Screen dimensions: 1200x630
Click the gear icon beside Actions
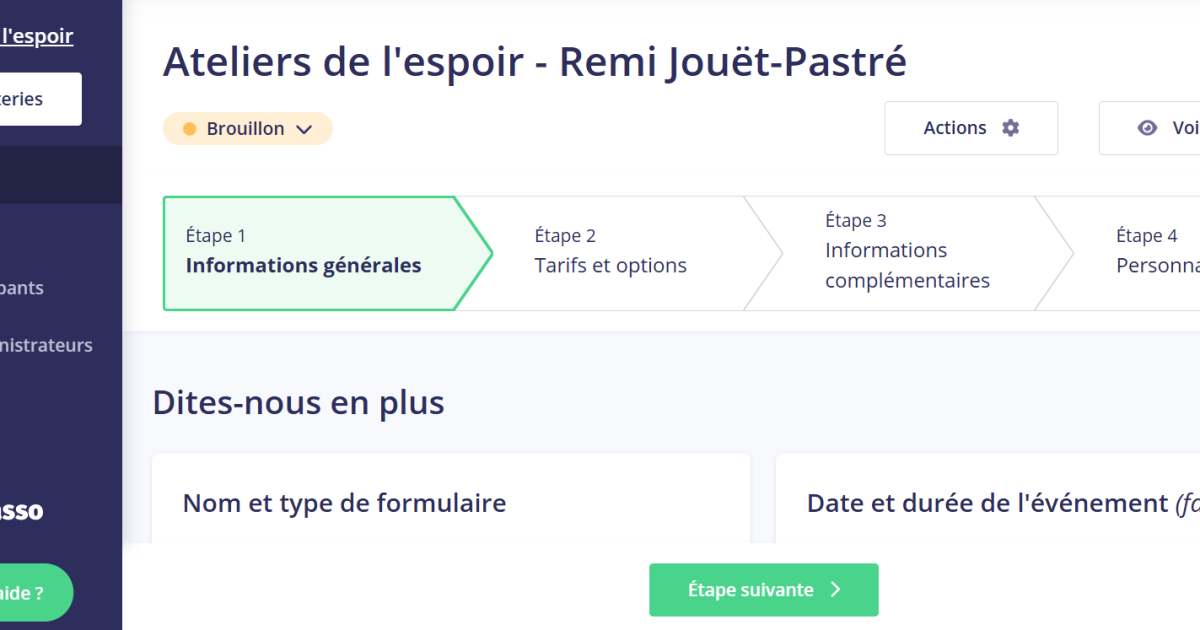(1011, 128)
